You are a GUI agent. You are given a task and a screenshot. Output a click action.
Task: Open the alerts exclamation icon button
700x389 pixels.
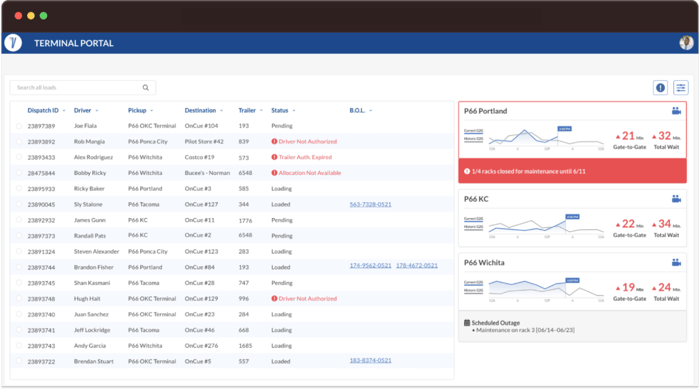tap(660, 88)
